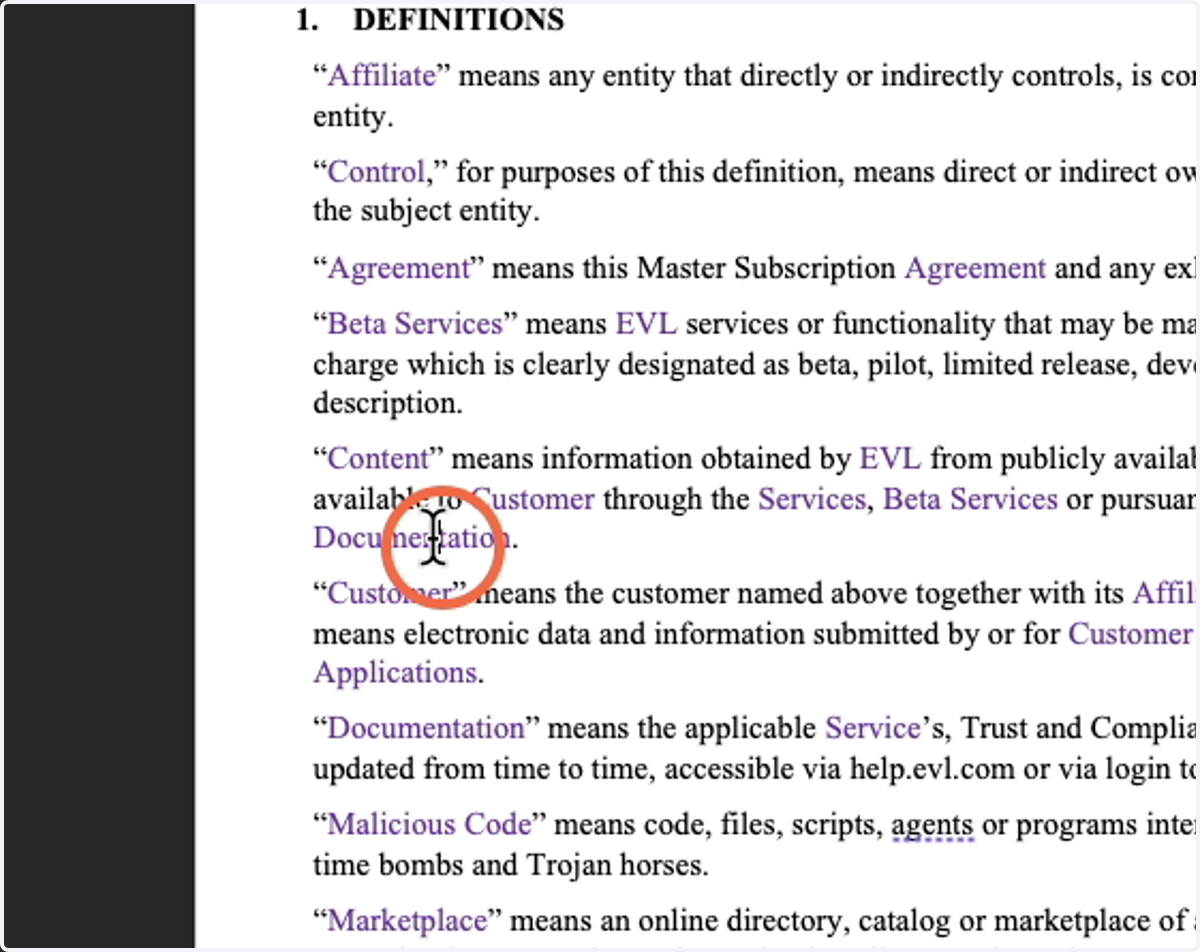Click the word "description." ending Beta Services paragraph
Viewport: 1200px width, 952px height.
click(x=388, y=404)
